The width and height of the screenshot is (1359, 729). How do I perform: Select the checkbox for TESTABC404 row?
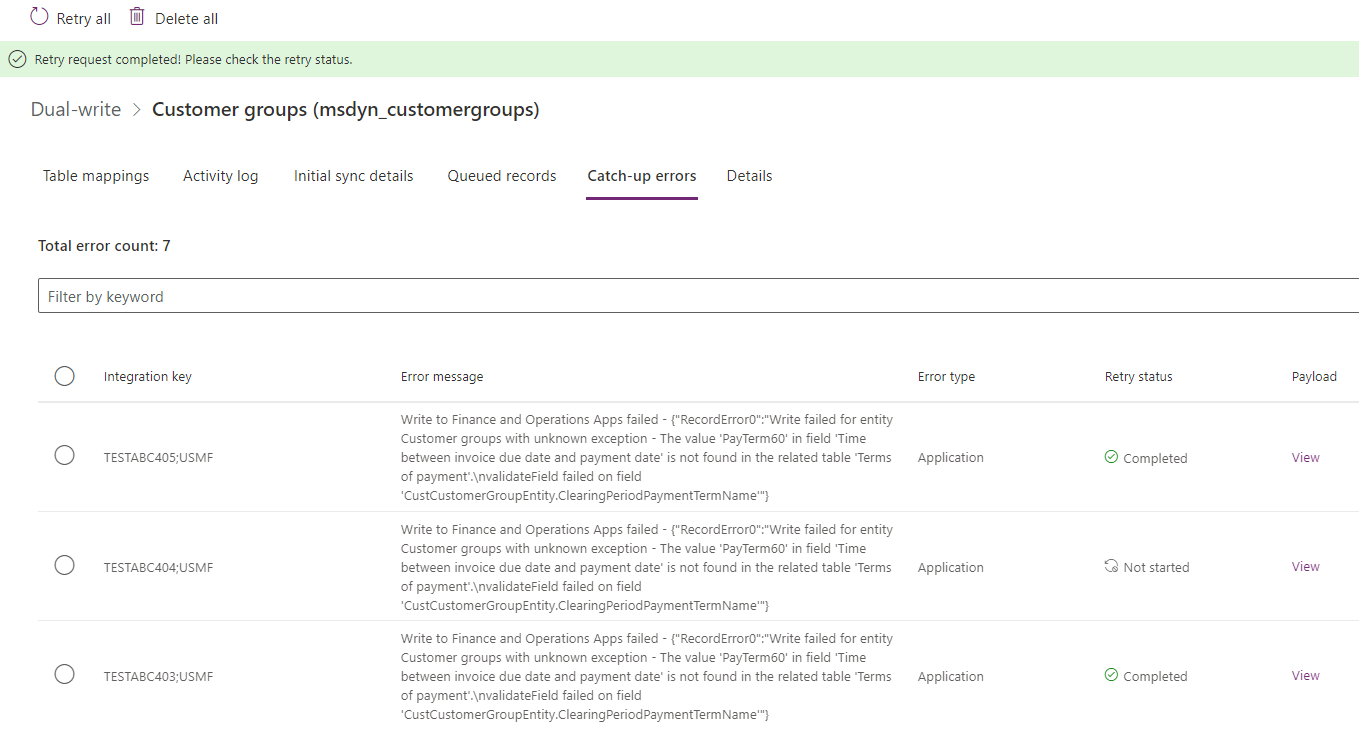click(x=64, y=564)
